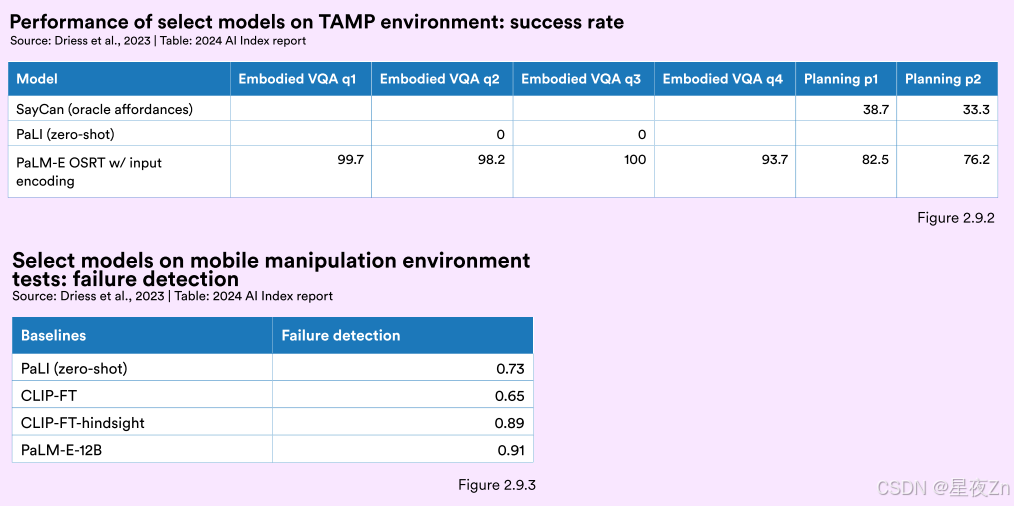Click the "Embodied VQA q4" column header
Viewport: 1014px width, 506px height.
(725, 80)
